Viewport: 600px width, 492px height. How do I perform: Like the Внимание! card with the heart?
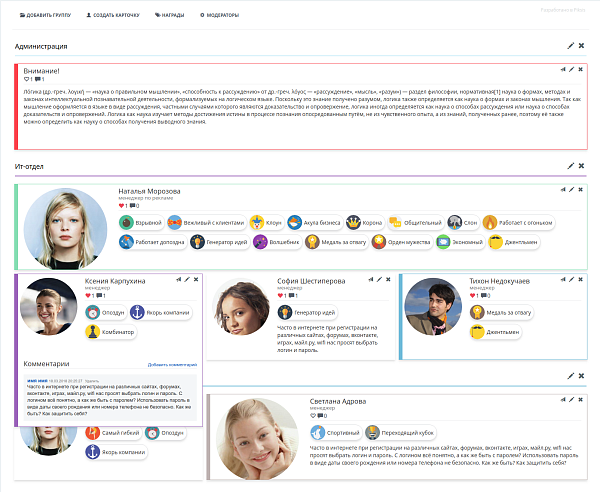pos(26,79)
